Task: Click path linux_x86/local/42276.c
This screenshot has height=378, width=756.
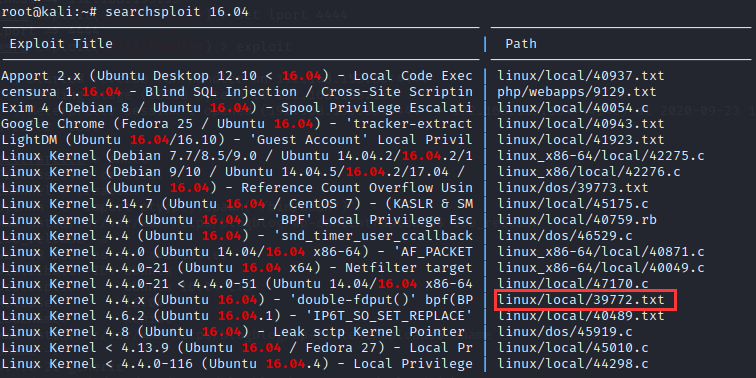Action: click(589, 172)
